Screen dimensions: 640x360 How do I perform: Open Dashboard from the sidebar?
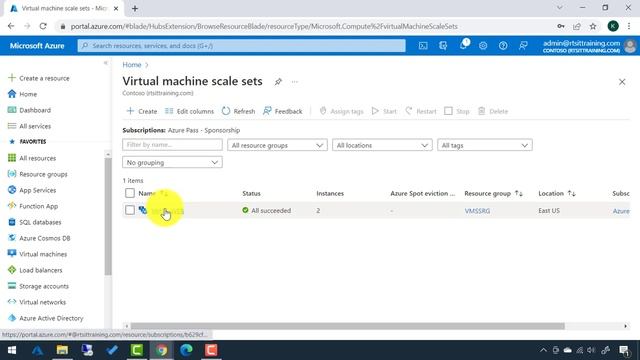[29, 110]
